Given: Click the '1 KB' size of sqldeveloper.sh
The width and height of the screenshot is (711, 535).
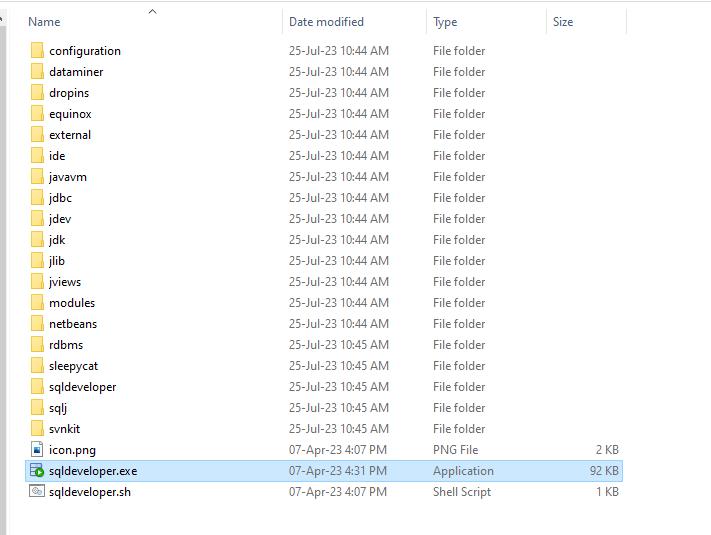Looking at the screenshot, I should pyautogui.click(x=607, y=491).
